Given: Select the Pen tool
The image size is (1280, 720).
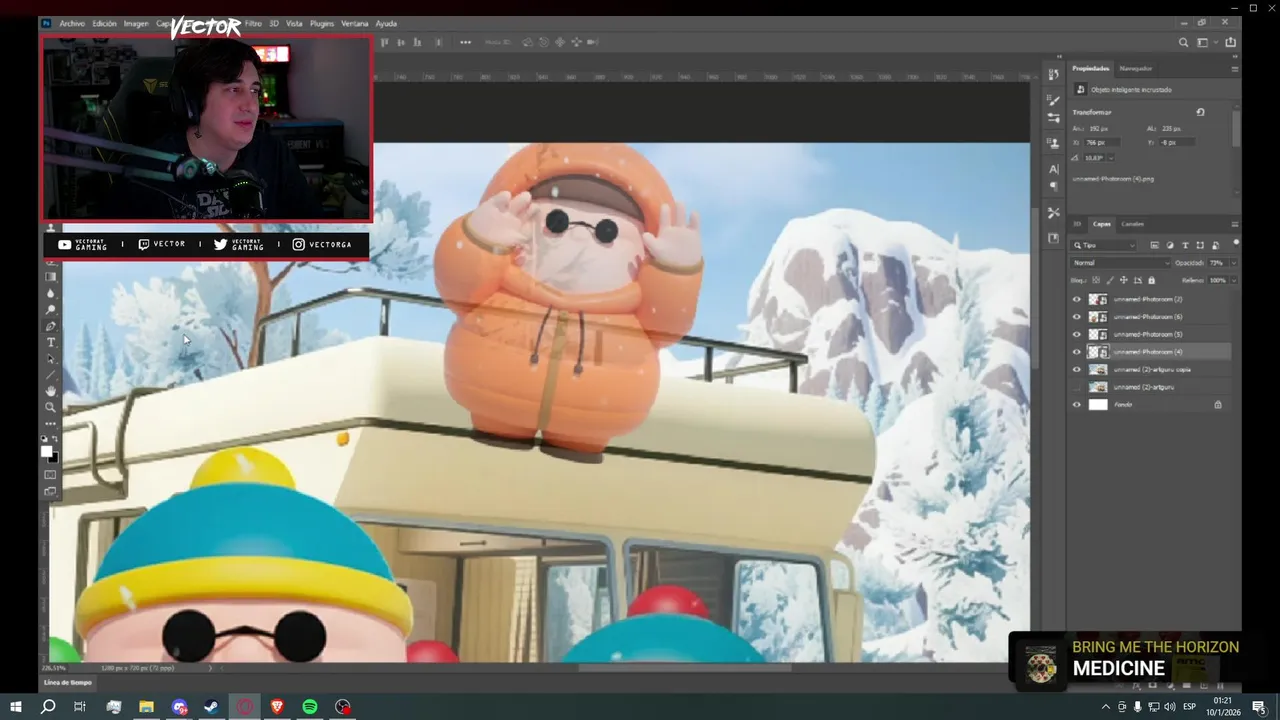Looking at the screenshot, I should pyautogui.click(x=51, y=326).
